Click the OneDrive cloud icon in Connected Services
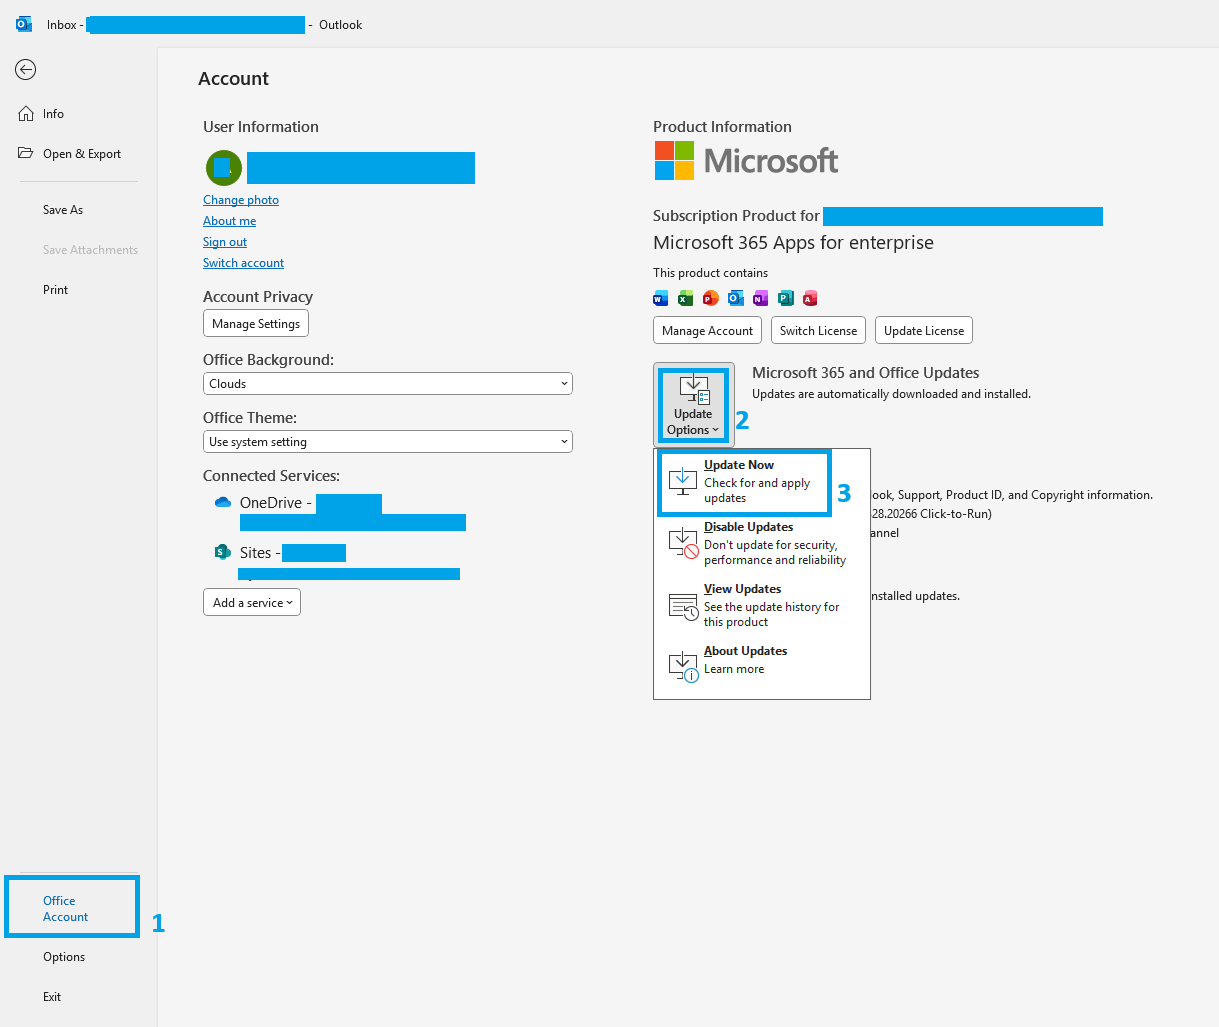The height and width of the screenshot is (1027, 1219). tap(223, 502)
